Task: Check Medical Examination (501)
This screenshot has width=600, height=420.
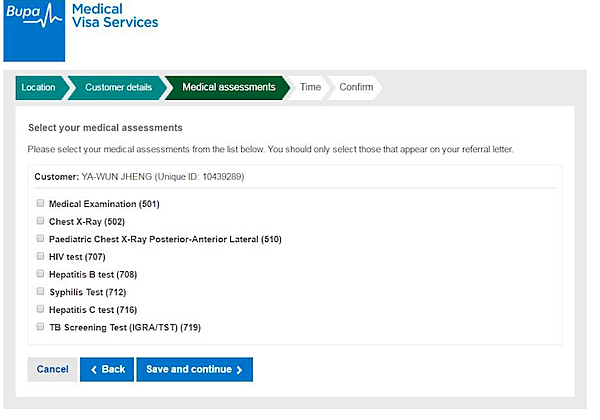Action: point(40,203)
